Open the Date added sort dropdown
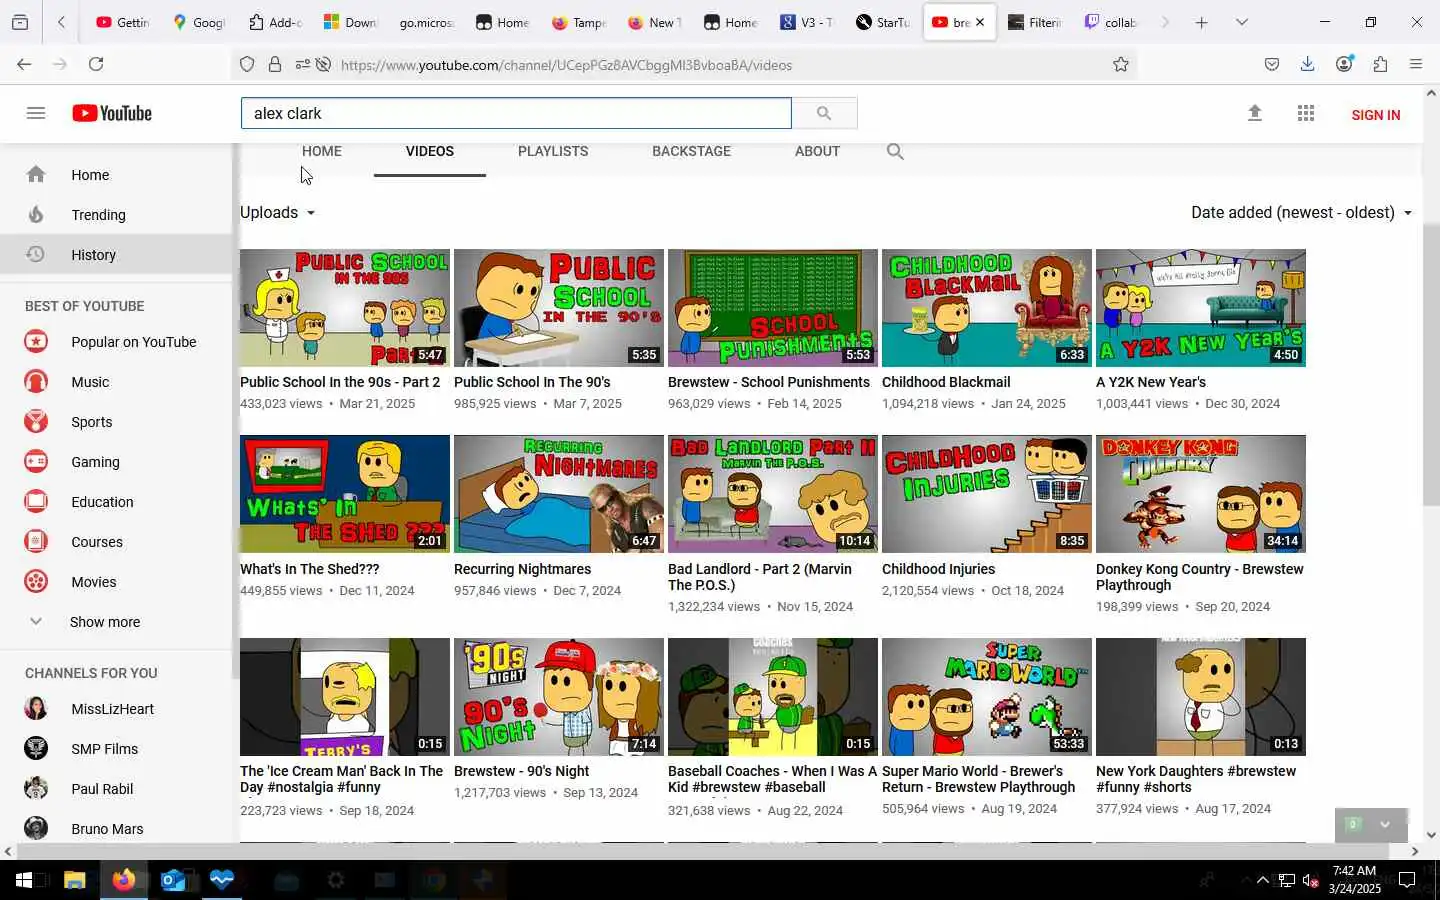 pos(1301,212)
